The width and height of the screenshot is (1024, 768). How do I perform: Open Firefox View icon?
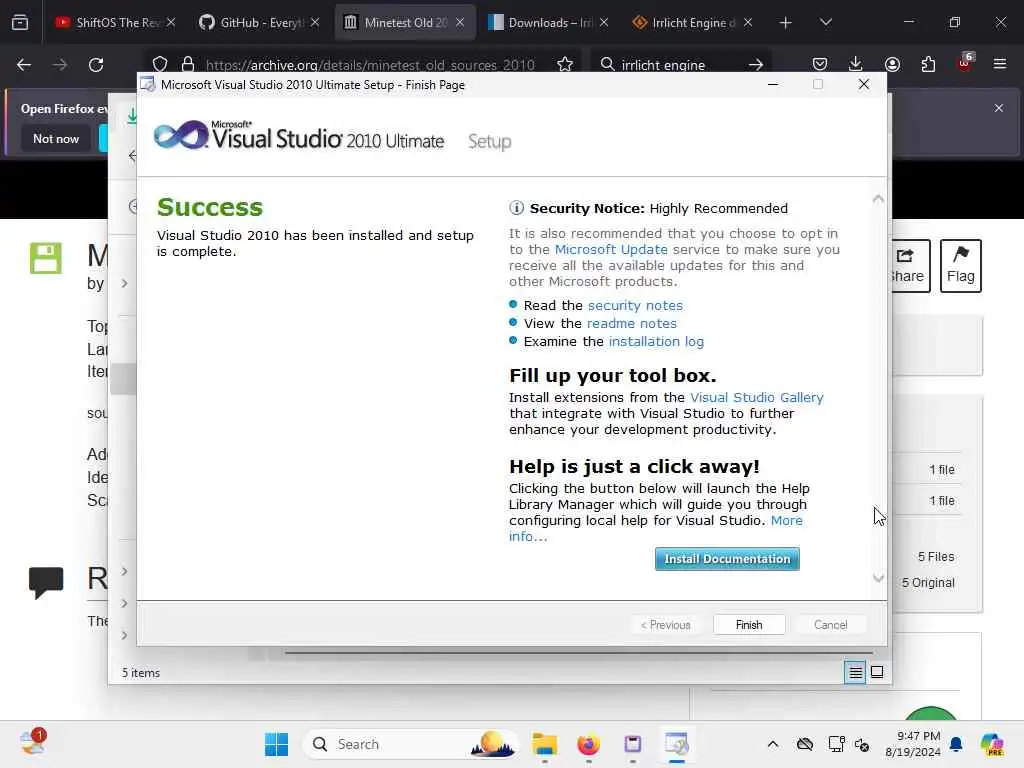pos(20,23)
